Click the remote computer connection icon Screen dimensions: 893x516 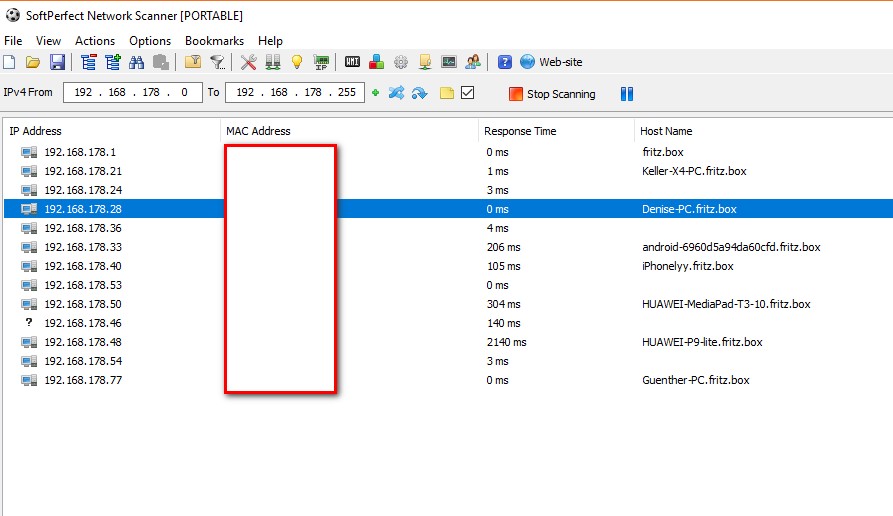tap(425, 62)
